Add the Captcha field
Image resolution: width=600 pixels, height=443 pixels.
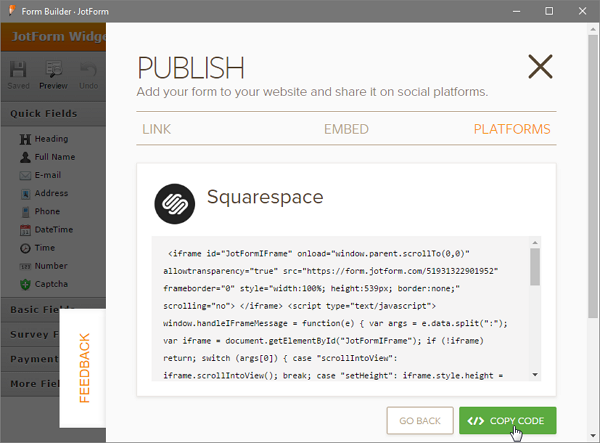pos(51,283)
